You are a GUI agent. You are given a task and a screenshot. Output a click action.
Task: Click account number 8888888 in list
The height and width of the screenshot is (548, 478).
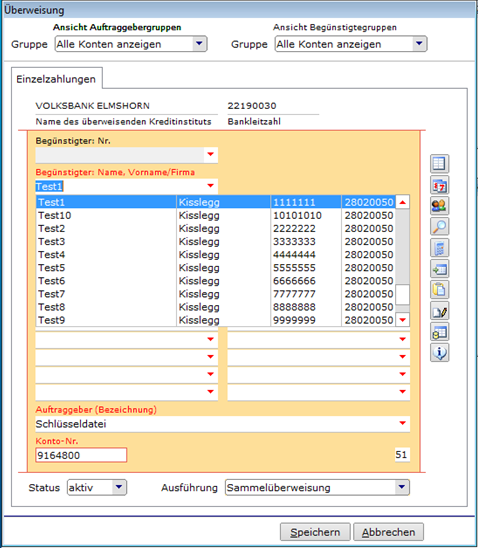coord(294,307)
